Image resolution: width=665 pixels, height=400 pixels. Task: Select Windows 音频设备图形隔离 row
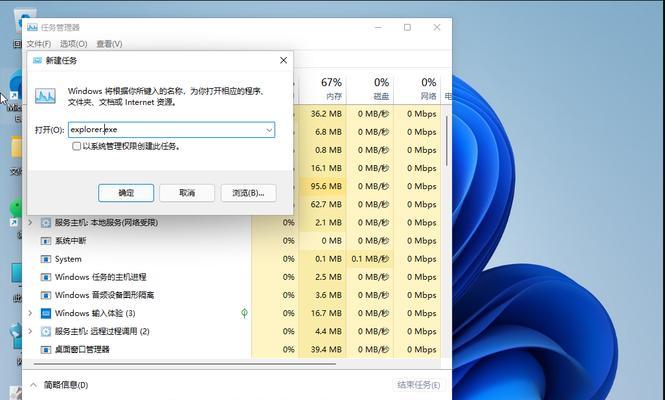[232, 295]
